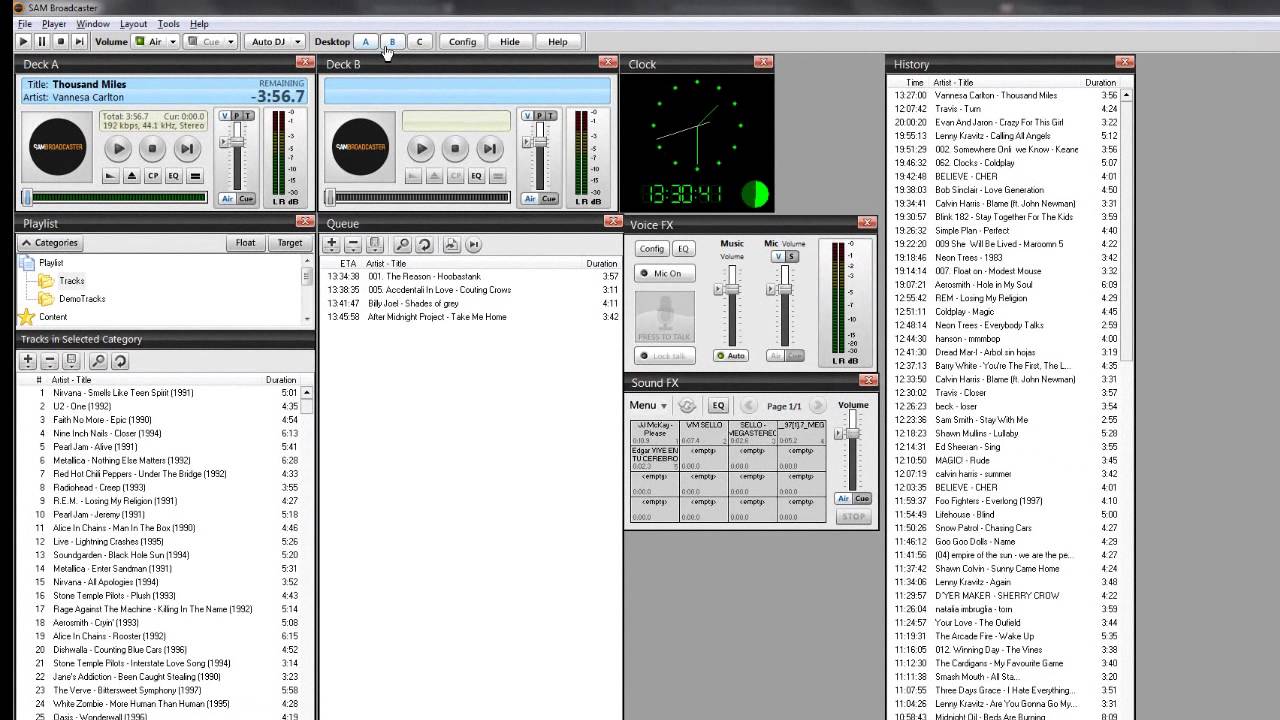This screenshot has height=720, width=1280.
Task: Switch to Desktop C
Action: [419, 42]
